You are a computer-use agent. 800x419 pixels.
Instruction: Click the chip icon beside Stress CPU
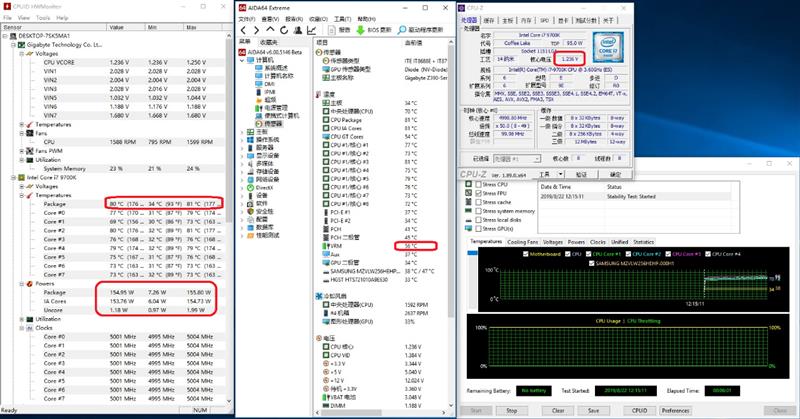point(468,184)
